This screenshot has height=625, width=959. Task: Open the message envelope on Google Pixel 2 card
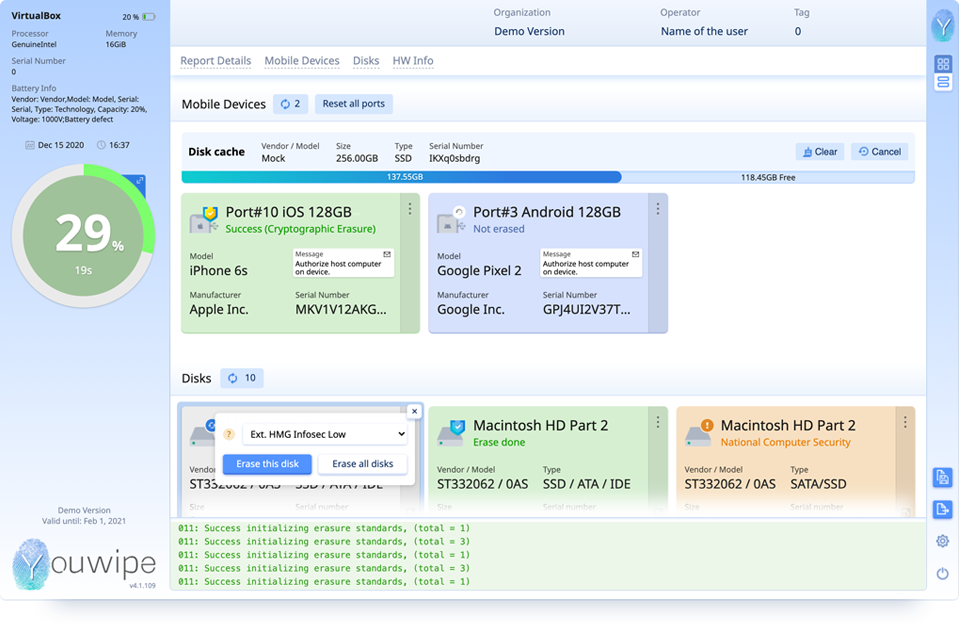coord(635,254)
